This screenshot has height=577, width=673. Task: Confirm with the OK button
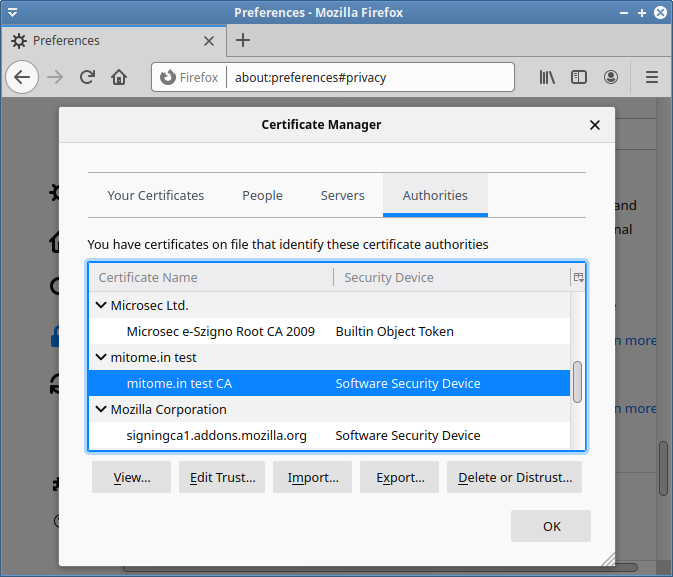click(x=551, y=526)
